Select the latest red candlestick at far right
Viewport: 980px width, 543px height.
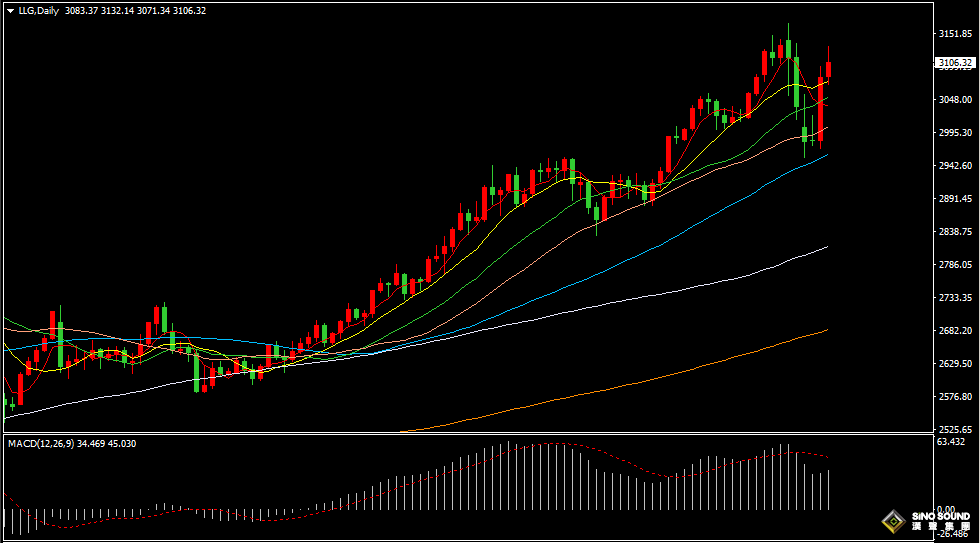coord(828,70)
